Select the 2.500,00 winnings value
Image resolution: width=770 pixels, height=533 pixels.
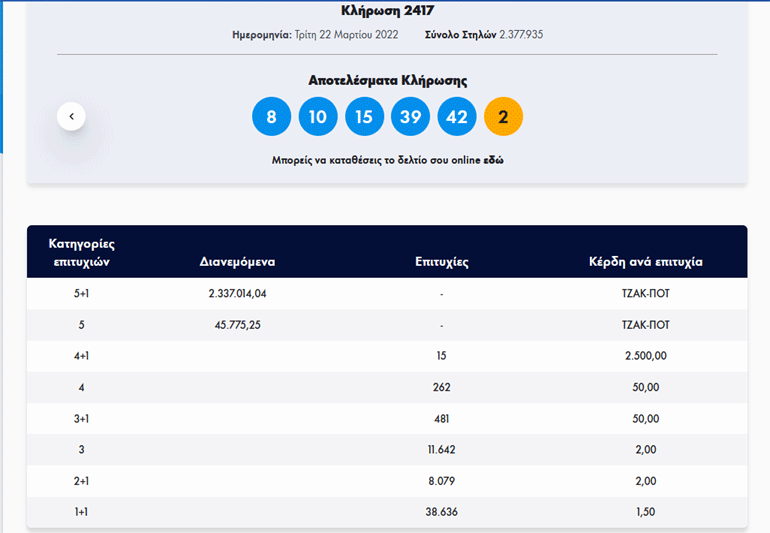[645, 356]
